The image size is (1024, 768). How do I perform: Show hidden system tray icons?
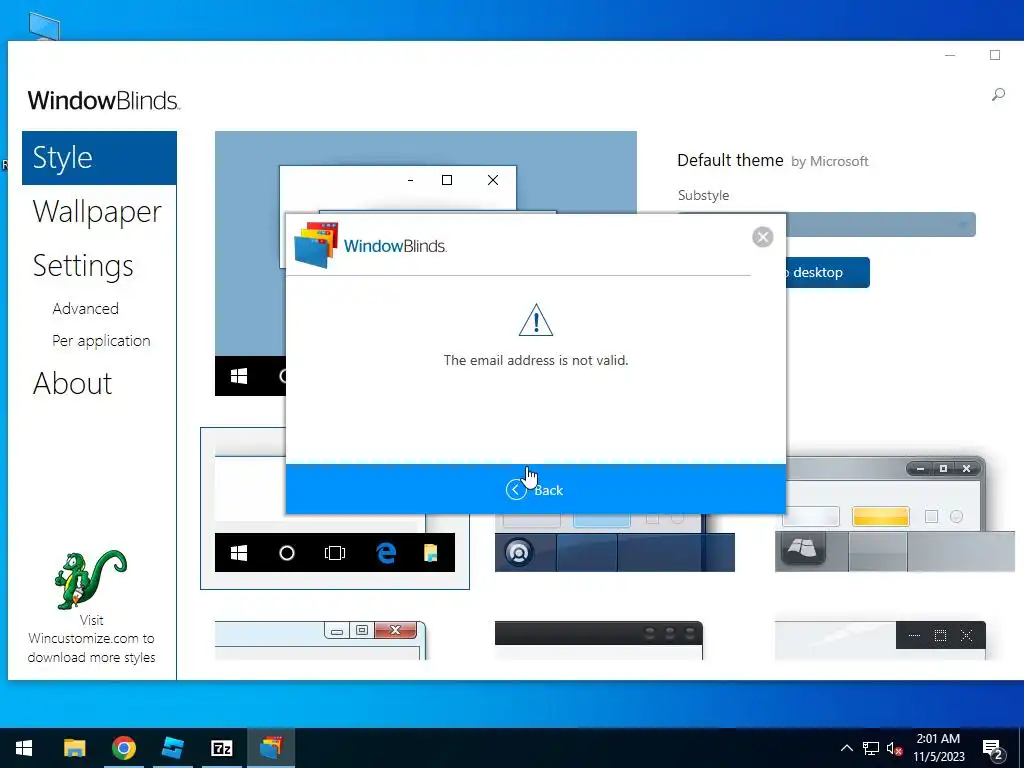(846, 748)
